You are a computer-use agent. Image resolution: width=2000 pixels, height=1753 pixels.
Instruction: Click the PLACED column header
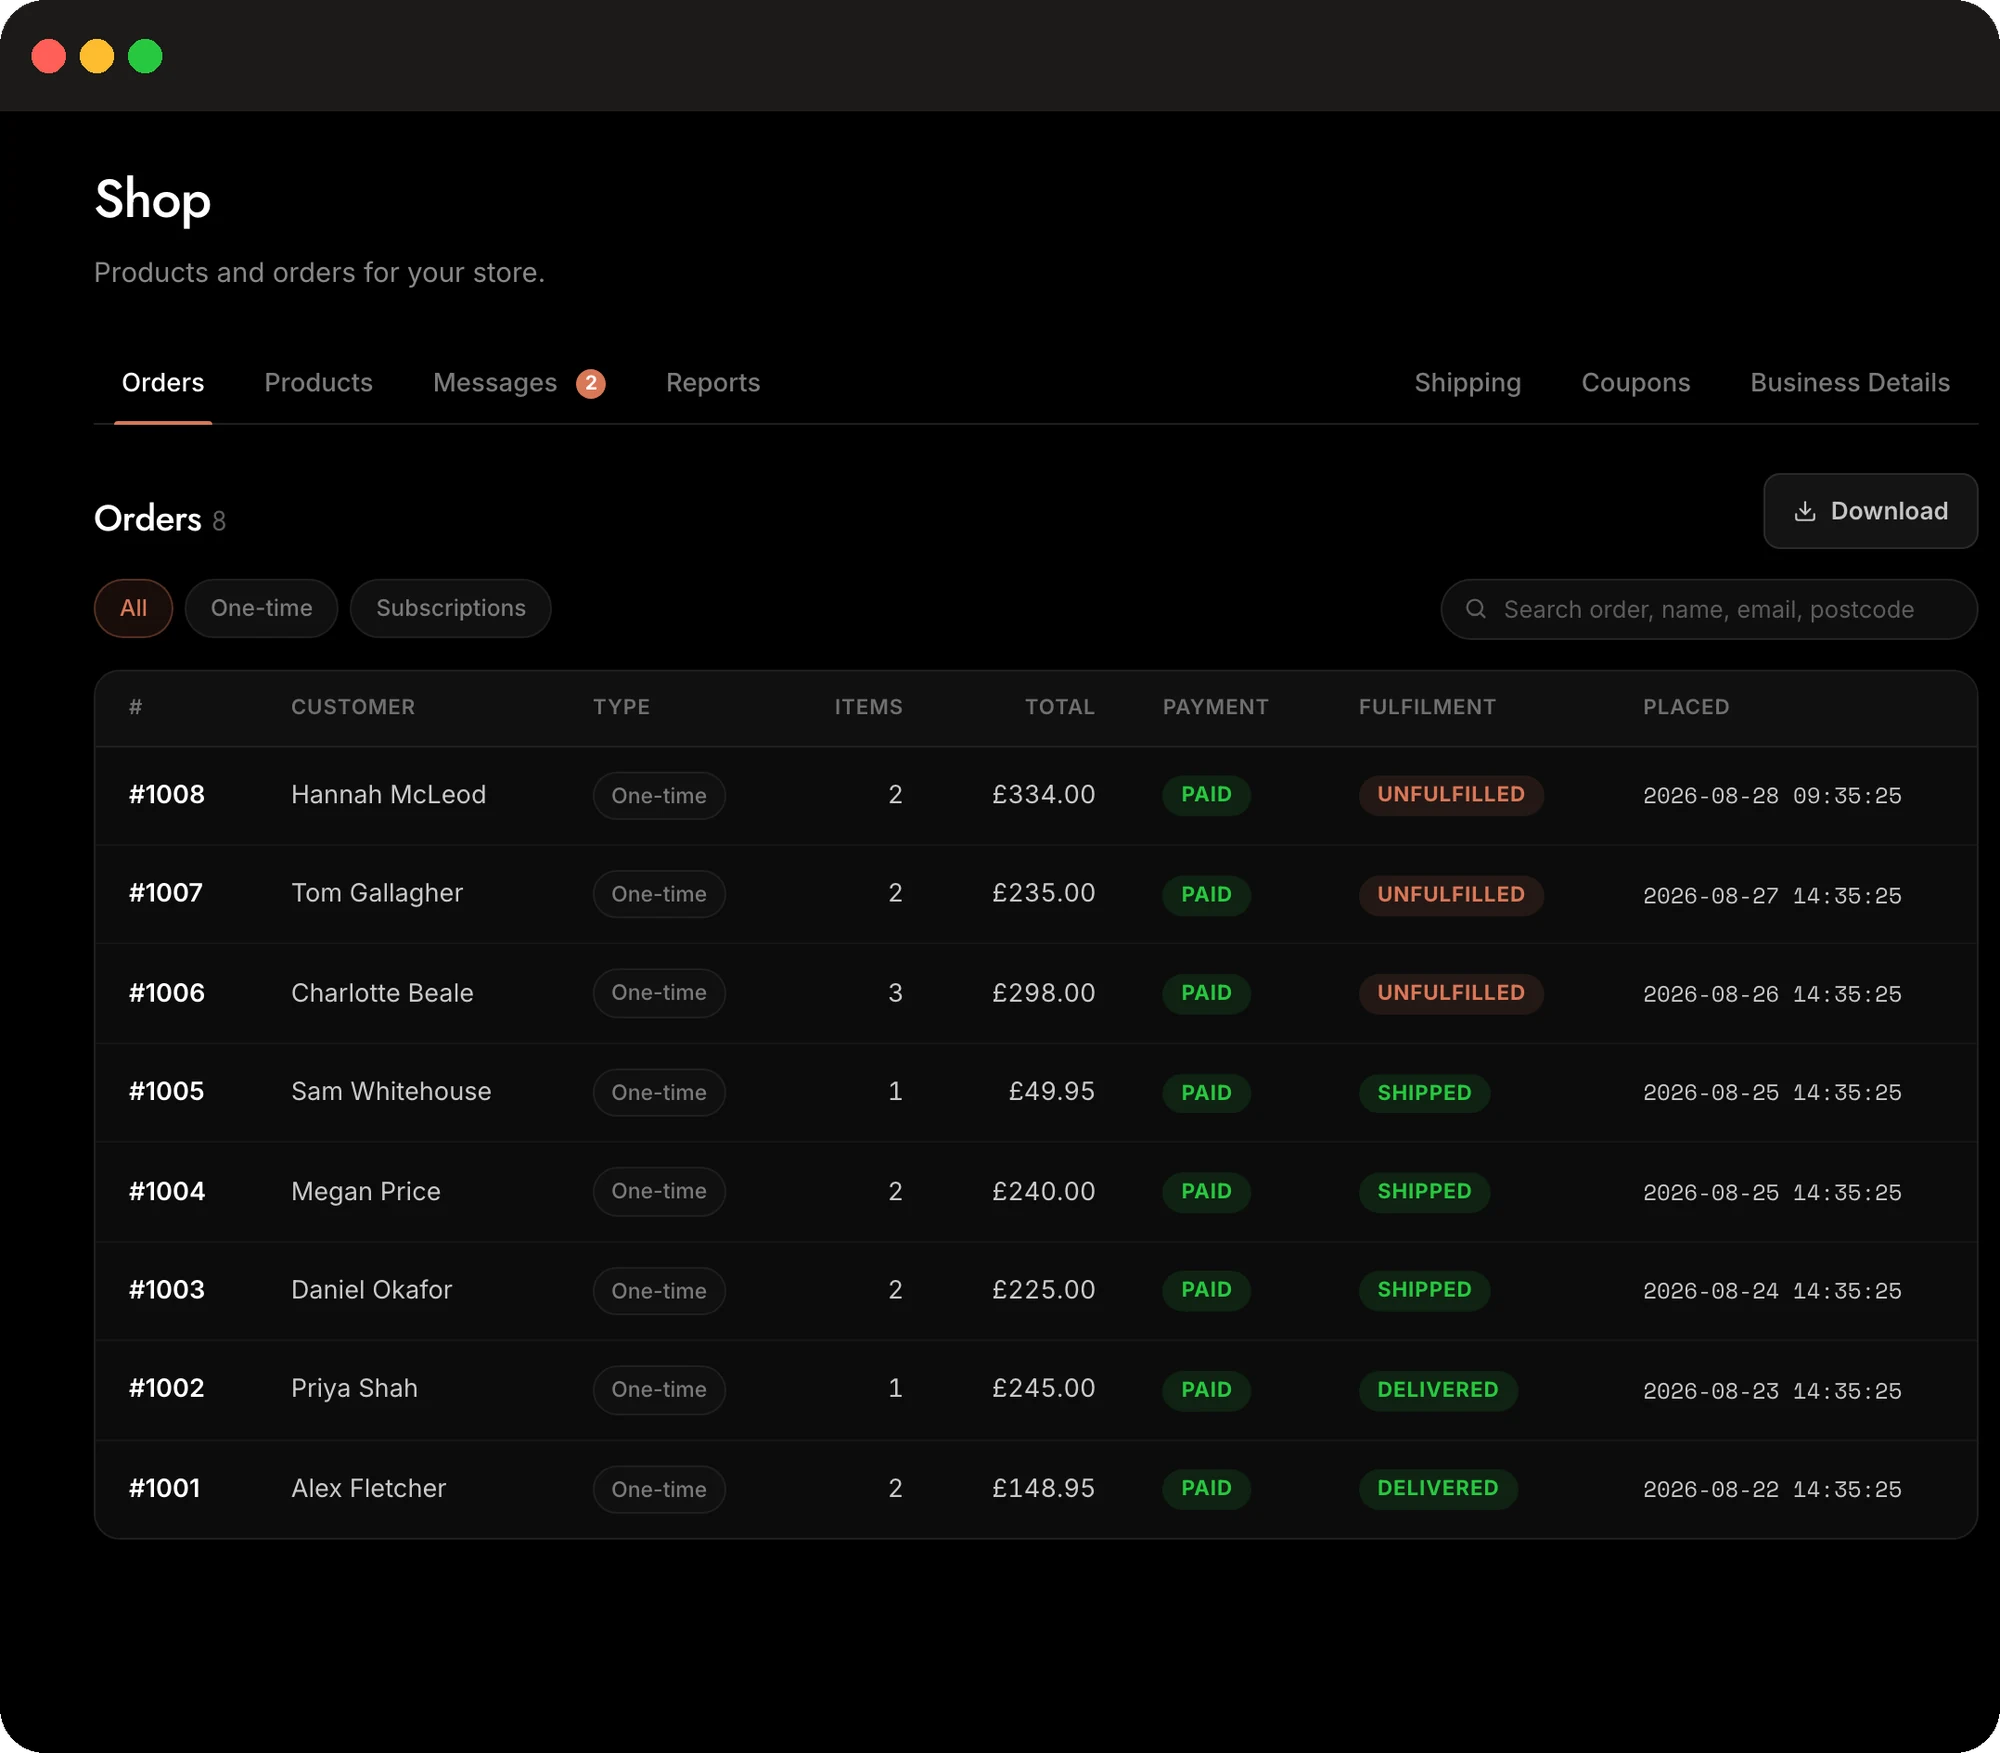1686,707
